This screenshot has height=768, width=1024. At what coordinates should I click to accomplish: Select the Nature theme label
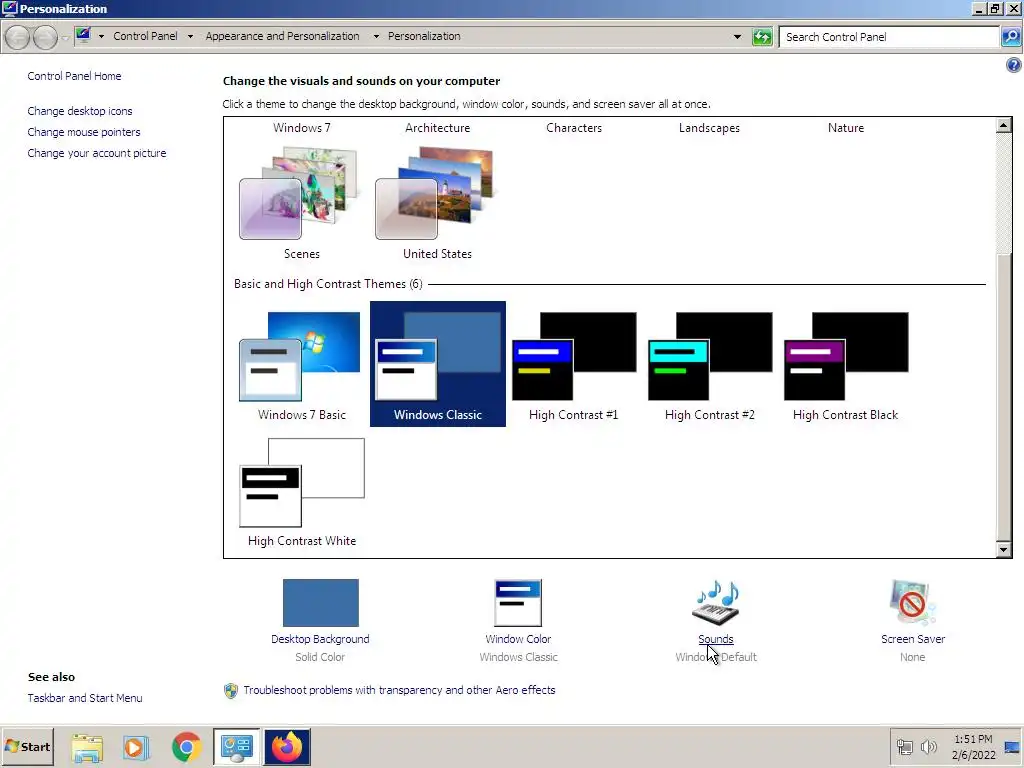[846, 128]
